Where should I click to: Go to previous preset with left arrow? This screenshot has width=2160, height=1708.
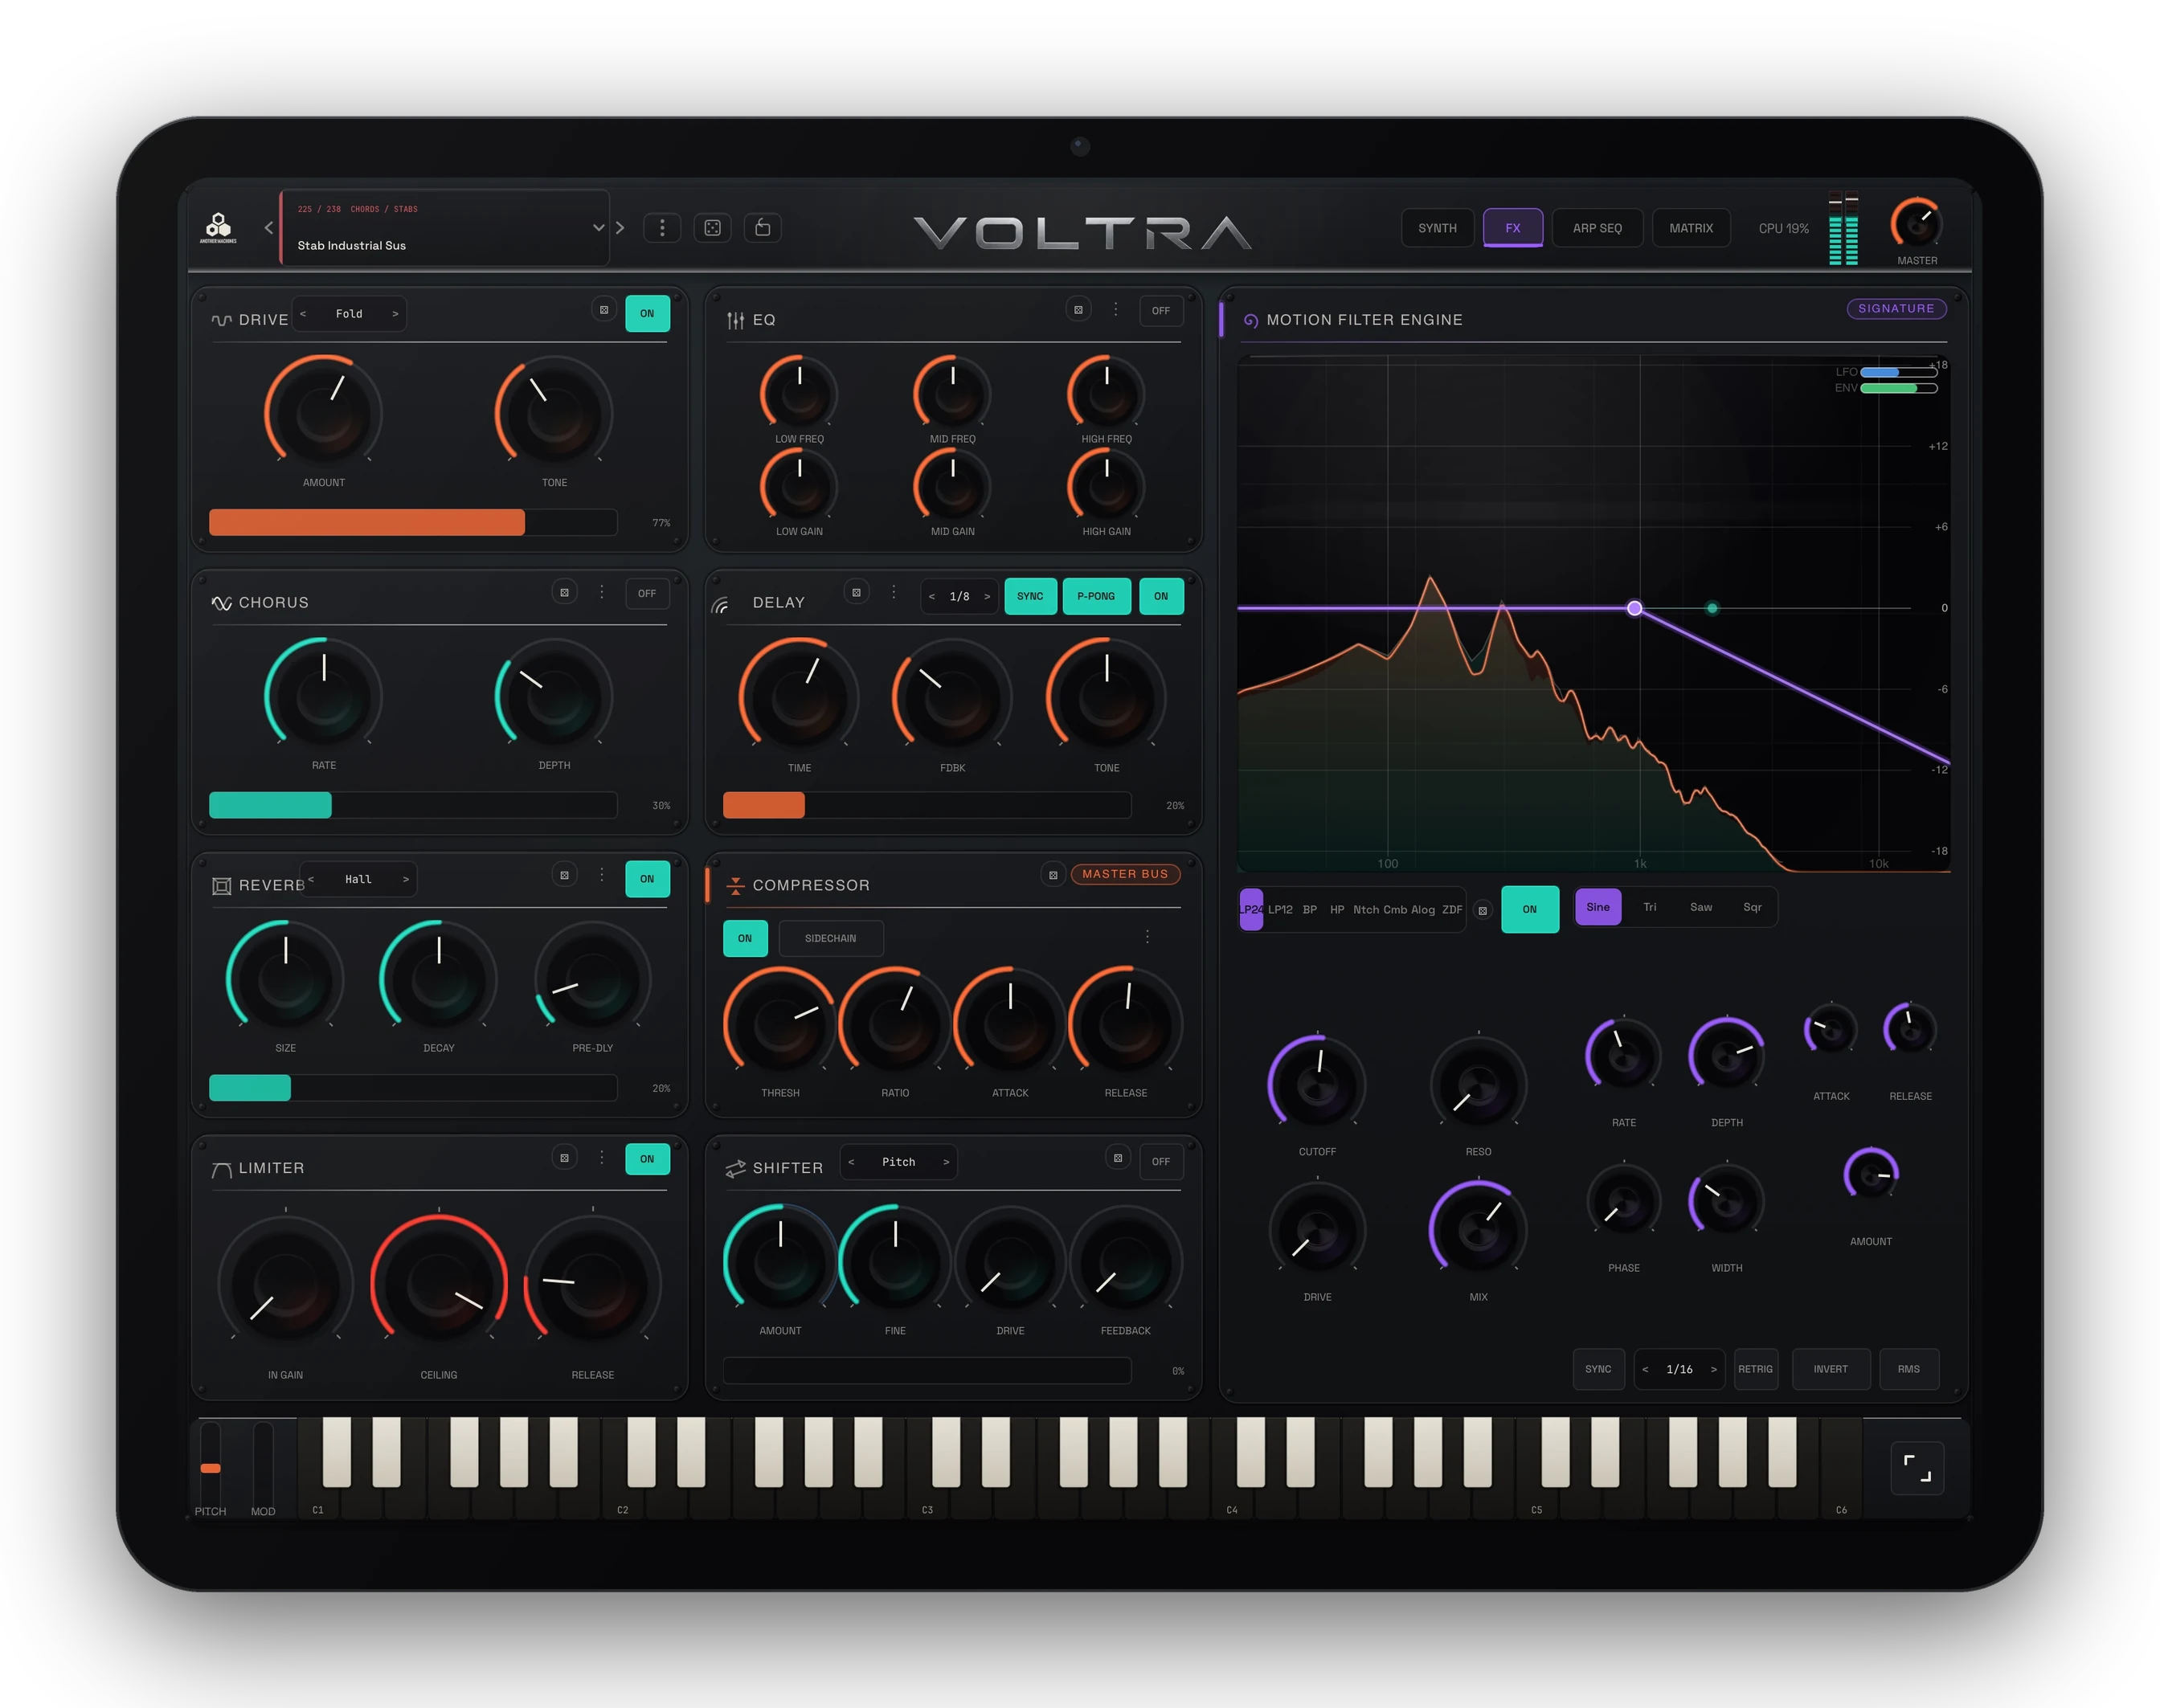(x=268, y=228)
